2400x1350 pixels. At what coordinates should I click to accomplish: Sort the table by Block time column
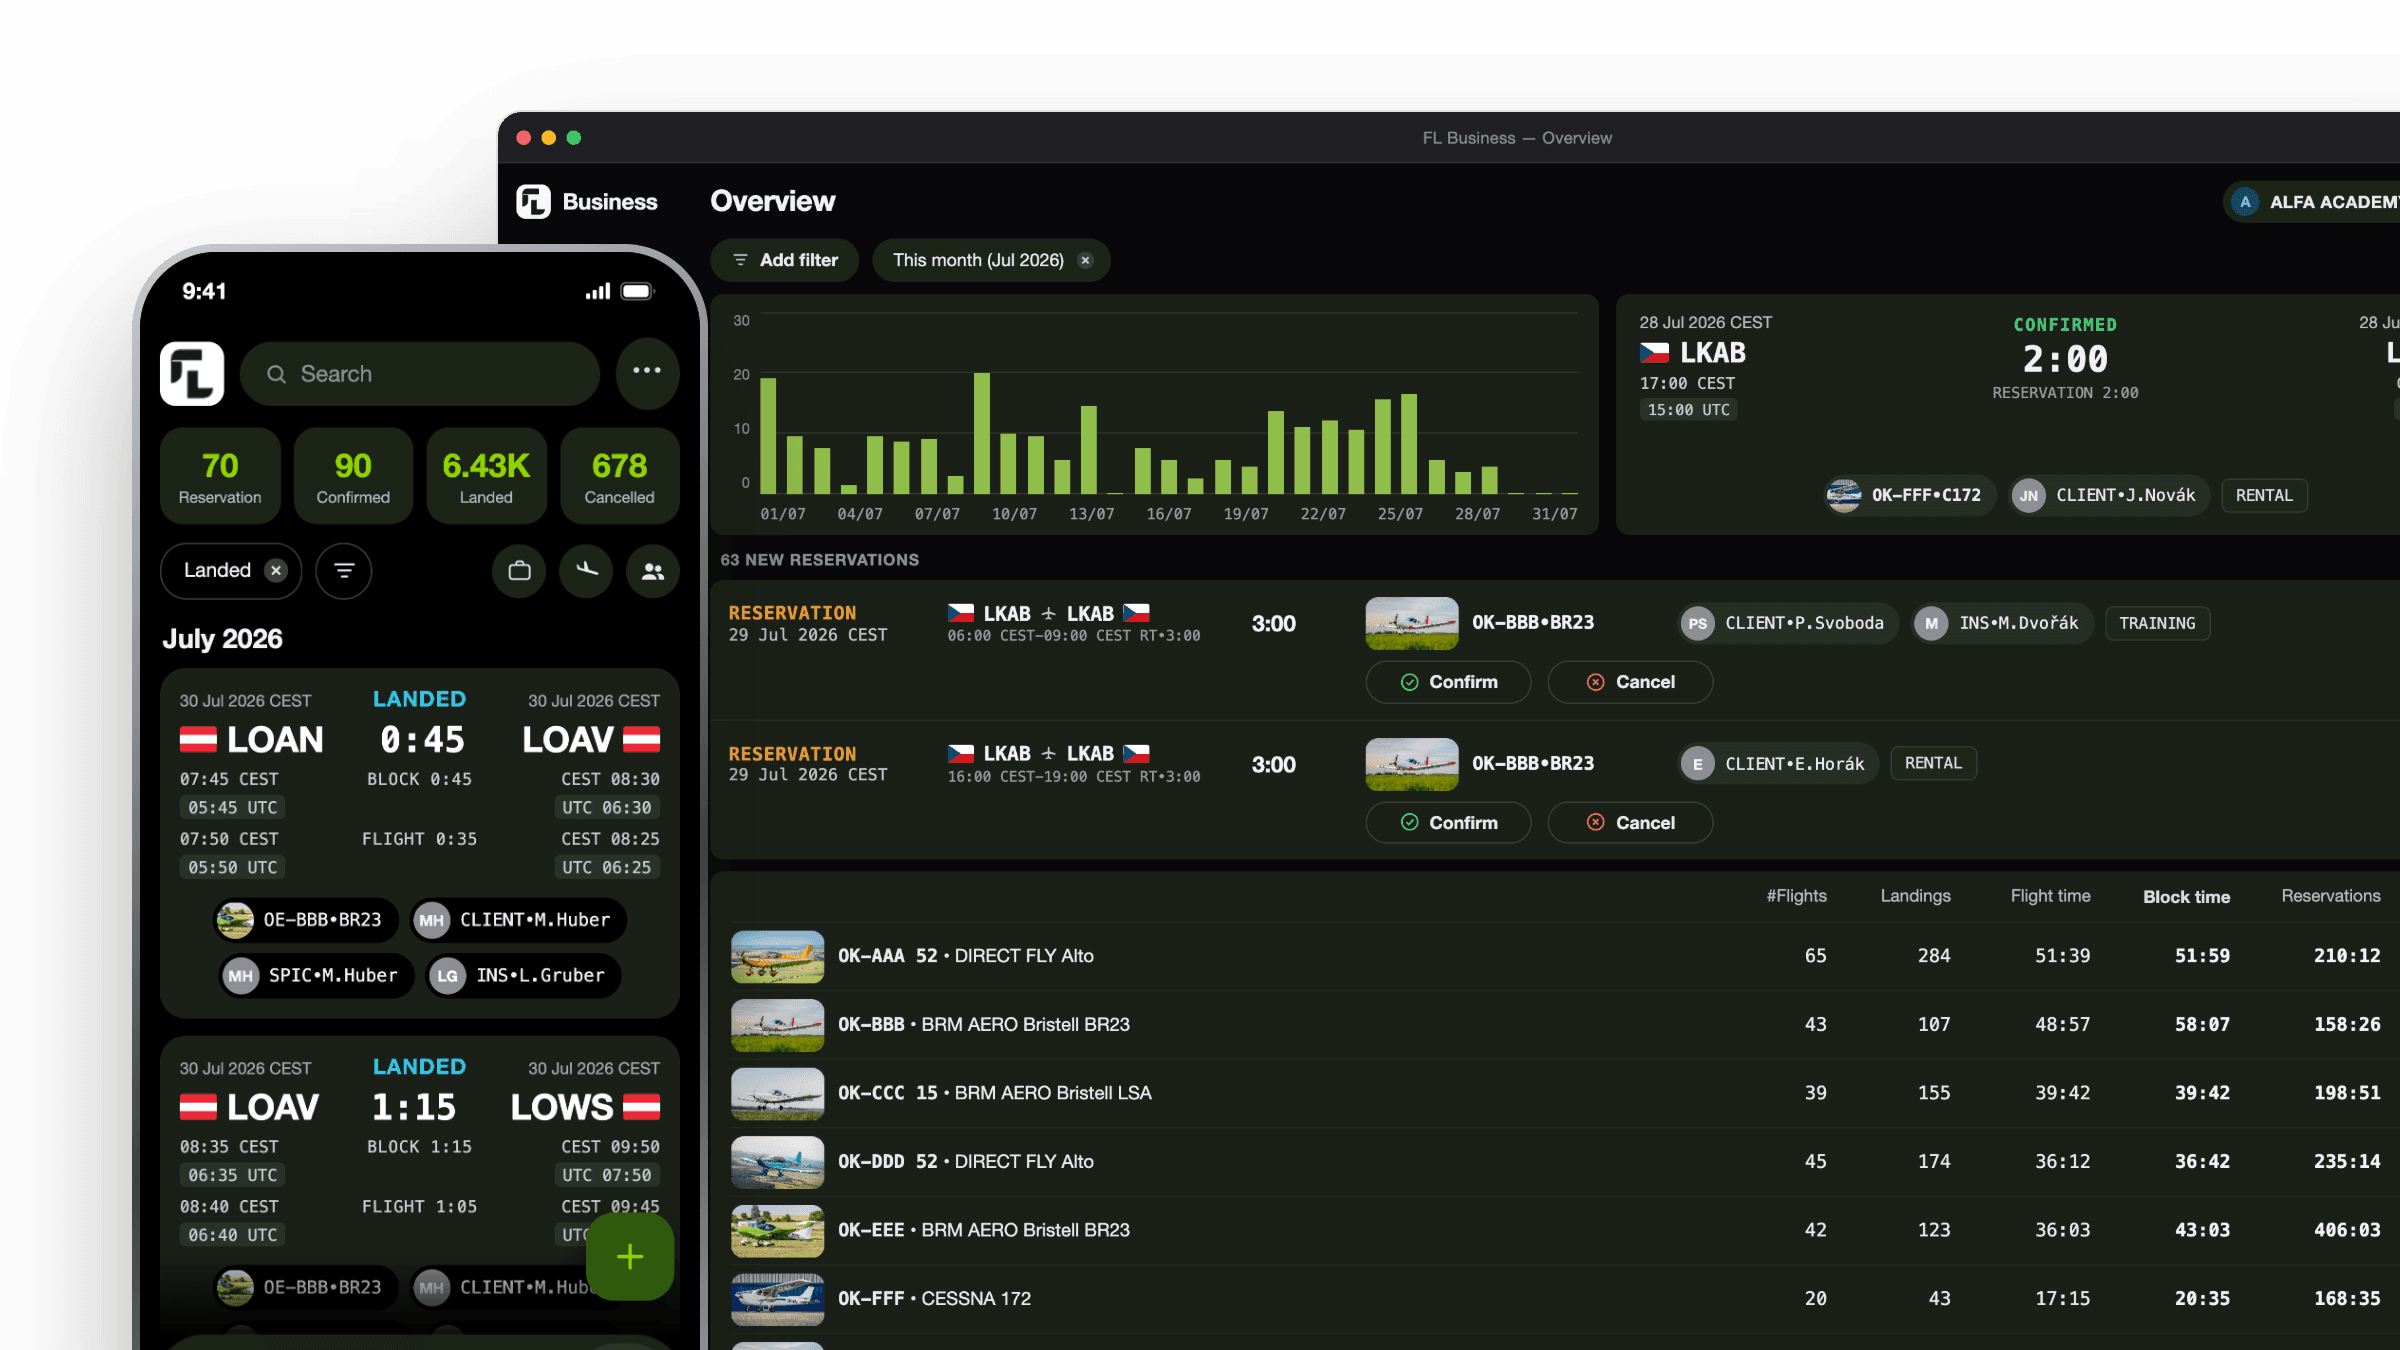(2186, 897)
